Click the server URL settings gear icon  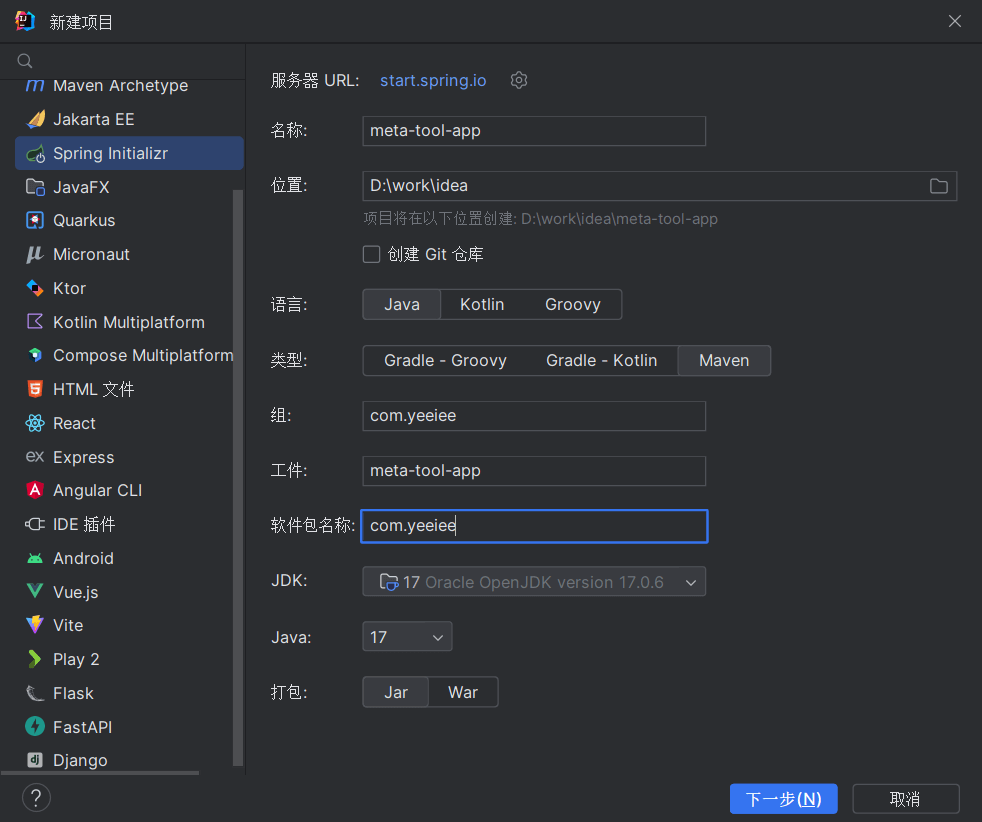518,80
